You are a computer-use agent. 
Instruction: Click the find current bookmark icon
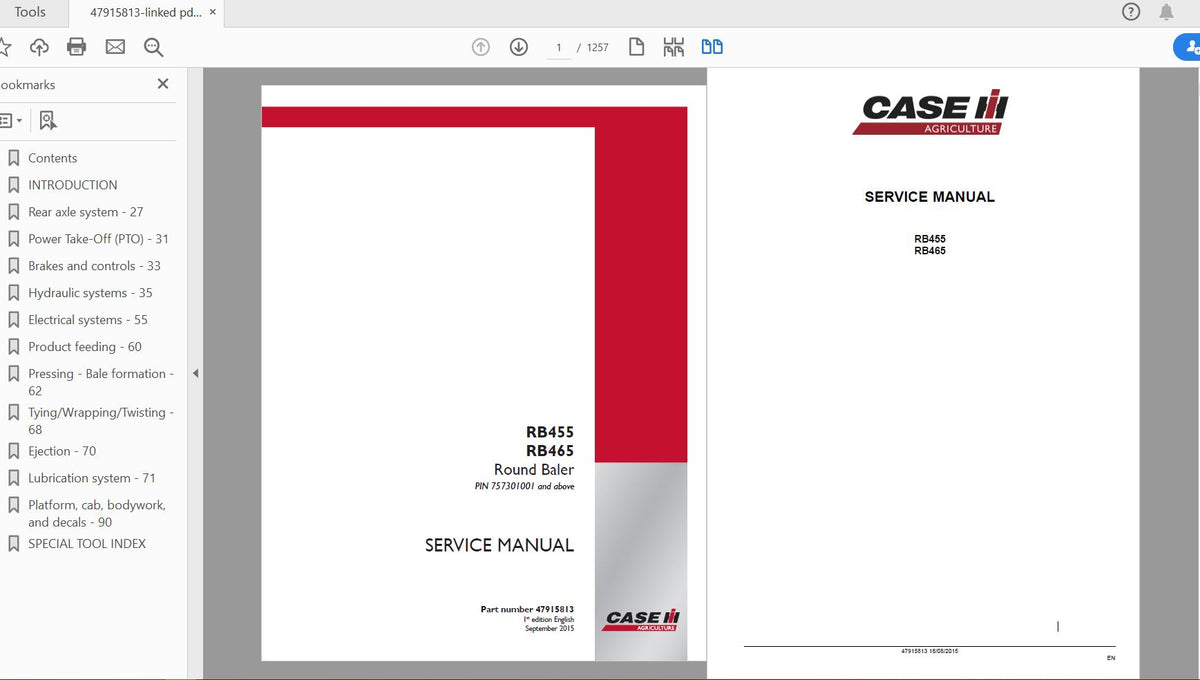pos(48,120)
